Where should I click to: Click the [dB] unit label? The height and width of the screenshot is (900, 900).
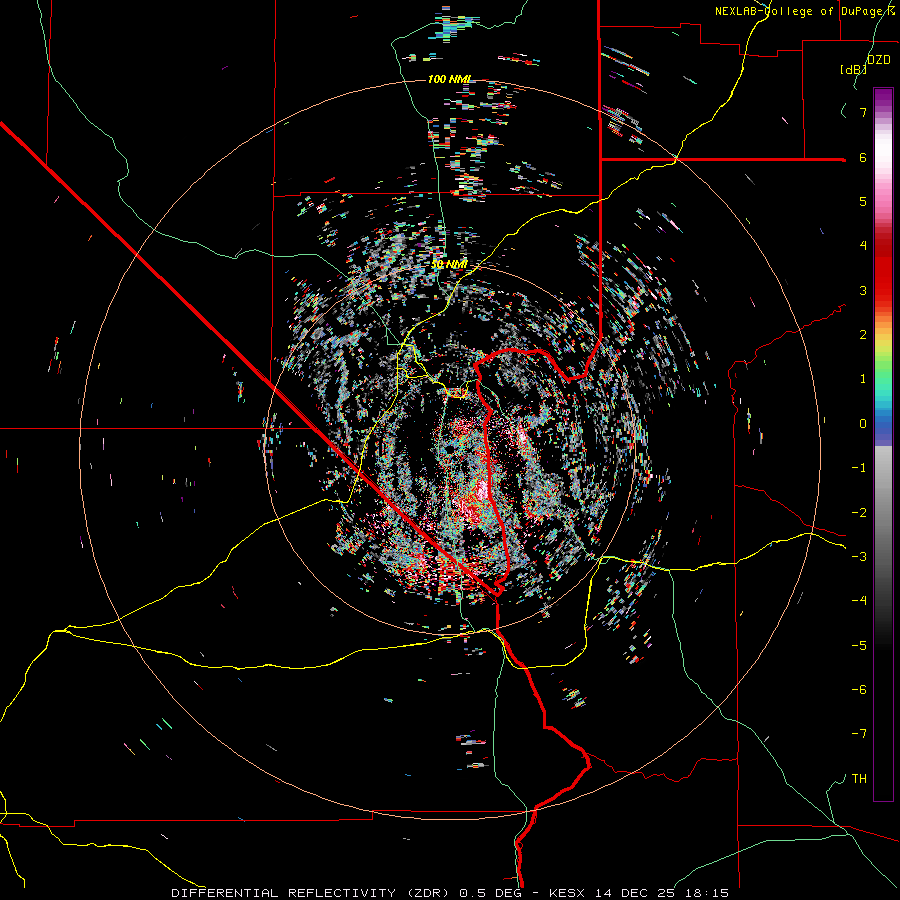[854, 69]
